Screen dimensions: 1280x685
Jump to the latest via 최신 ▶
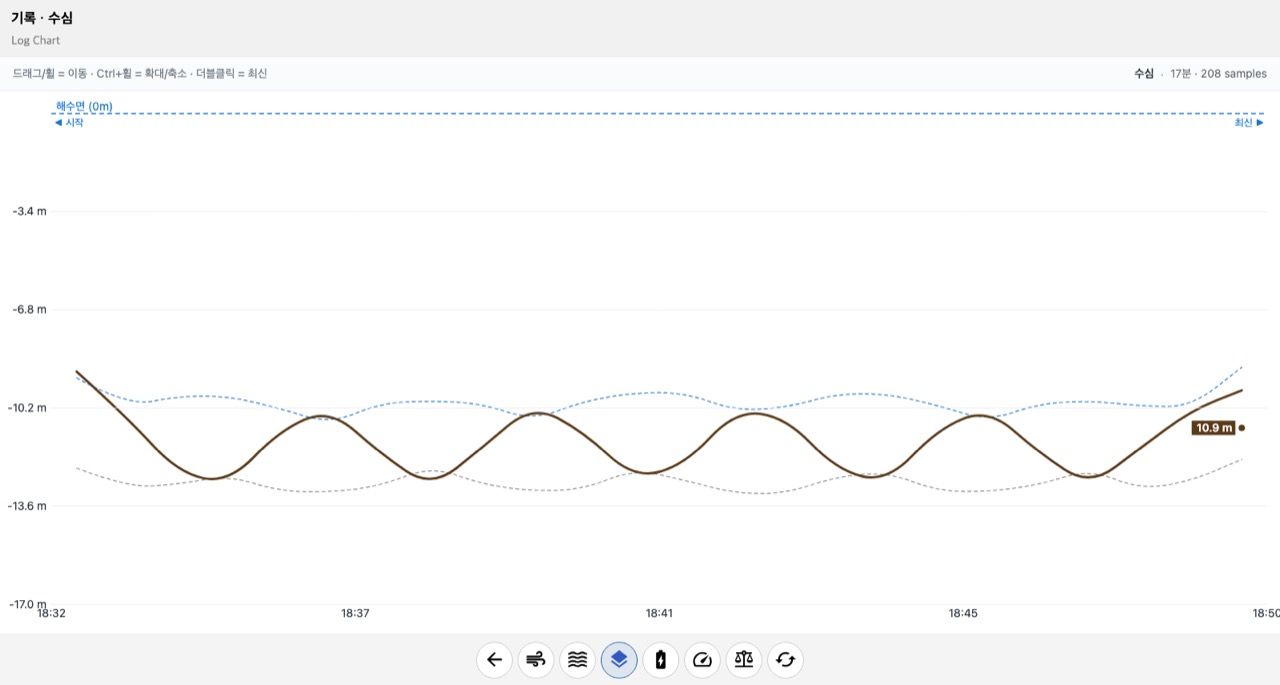coord(1248,123)
